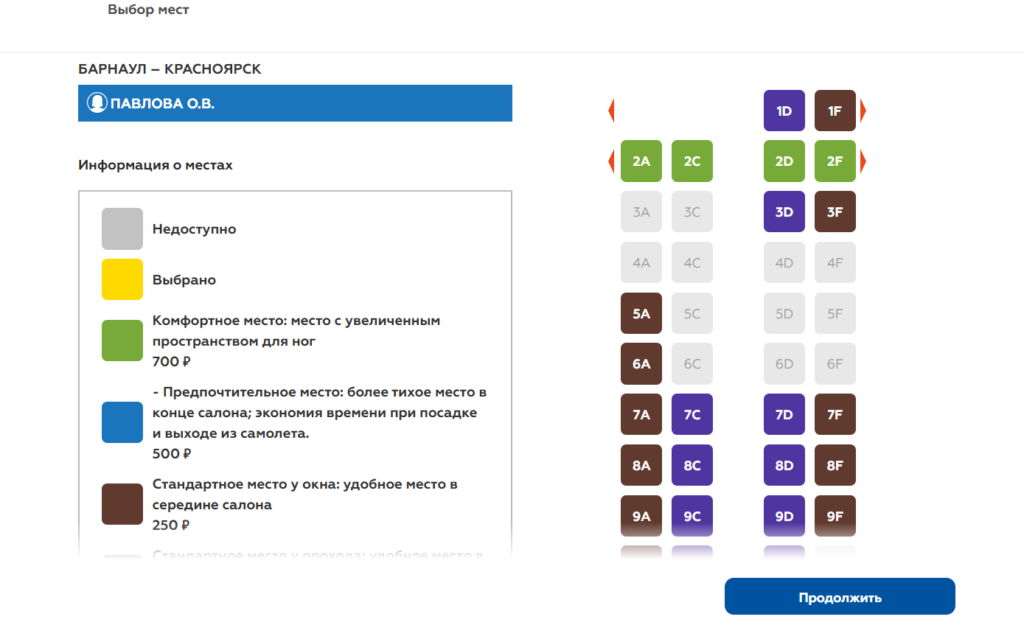This screenshot has height=639, width=1024.
Task: Click left exit arrow at row 1
Action: tap(611, 110)
